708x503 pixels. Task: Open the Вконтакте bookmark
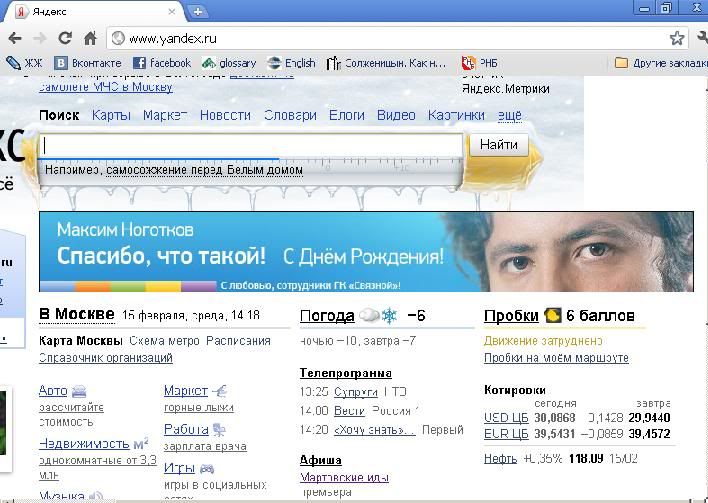(88, 63)
